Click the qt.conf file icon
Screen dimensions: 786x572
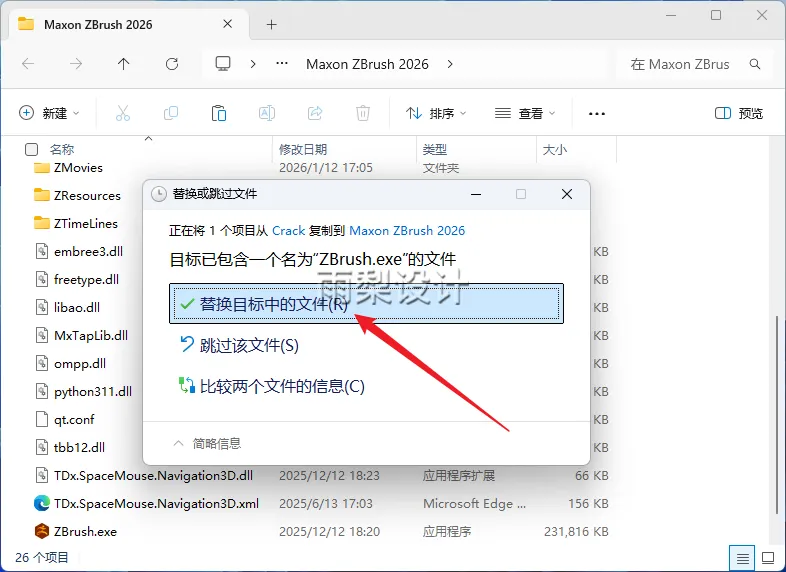pos(42,419)
